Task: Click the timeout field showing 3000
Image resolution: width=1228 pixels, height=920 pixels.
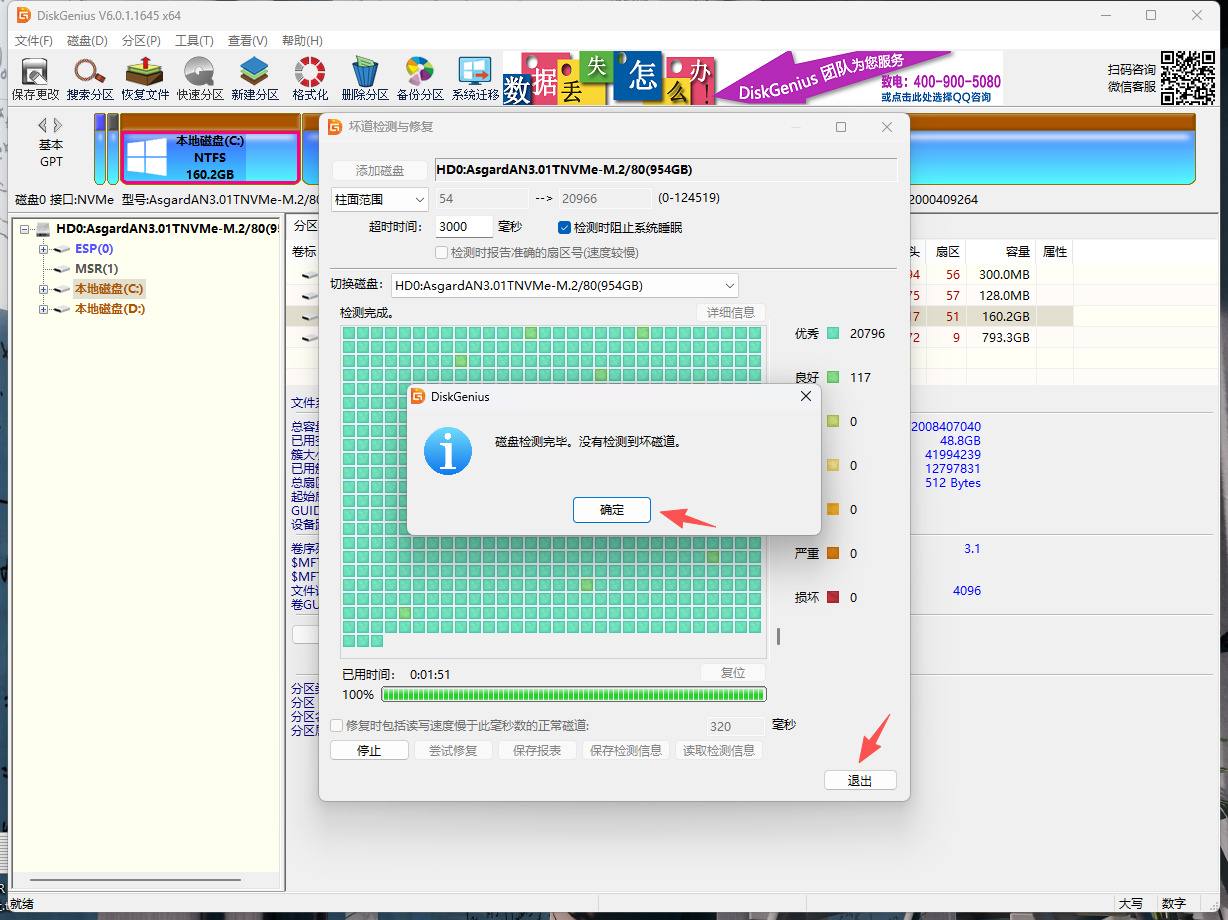Action: (x=465, y=228)
